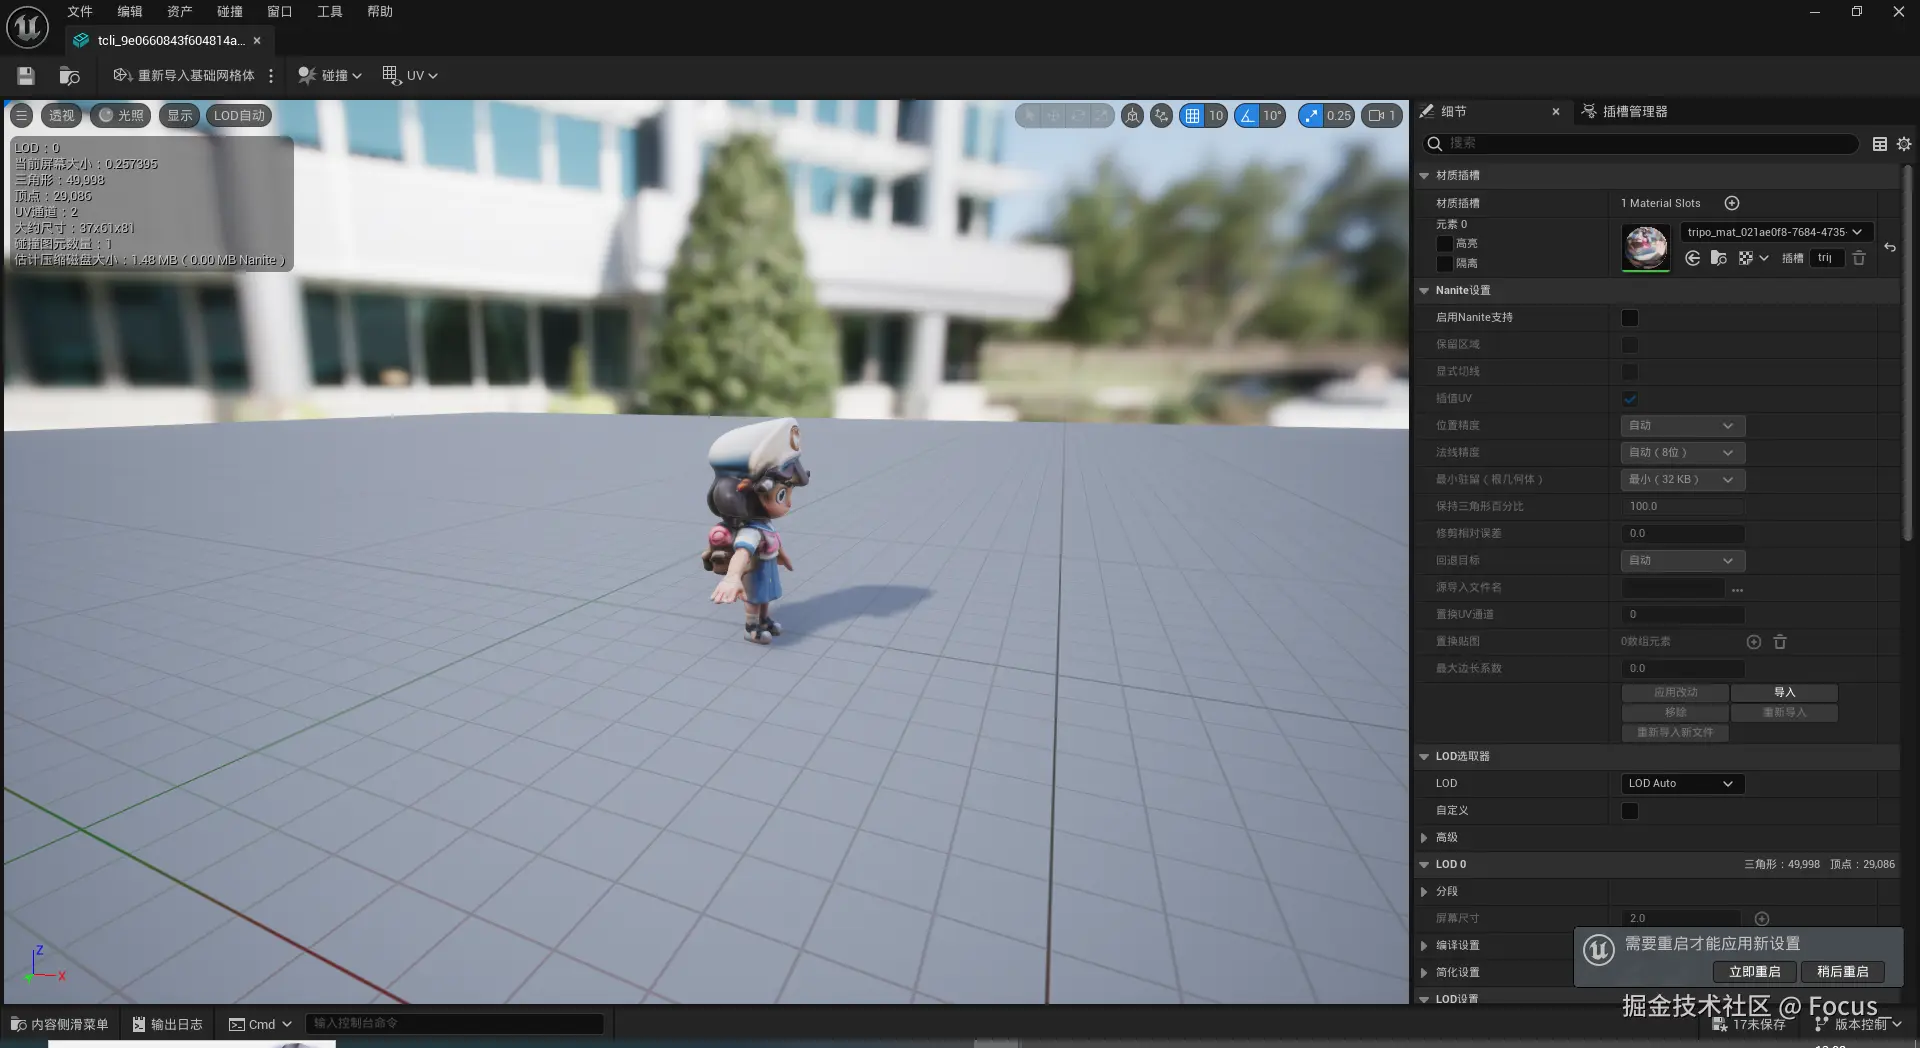Enable the 自定义 custom LOD checkbox

pos(1630,811)
